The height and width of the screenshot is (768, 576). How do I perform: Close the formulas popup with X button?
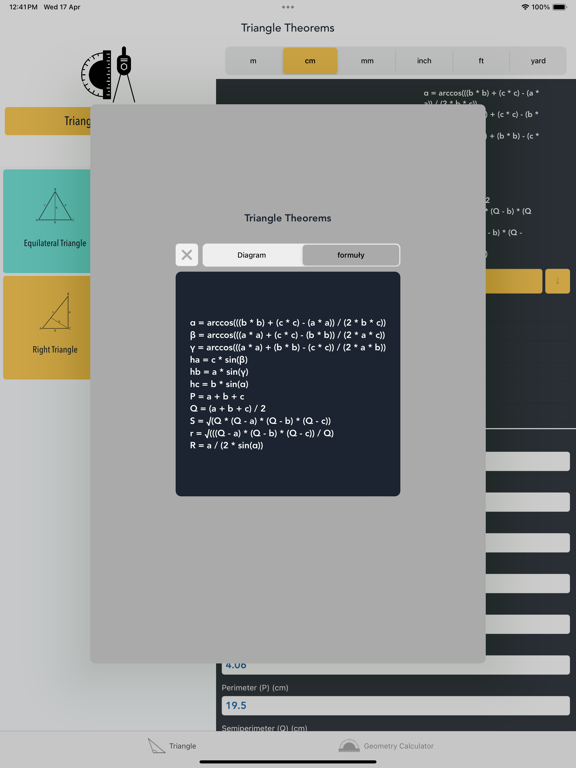187,255
